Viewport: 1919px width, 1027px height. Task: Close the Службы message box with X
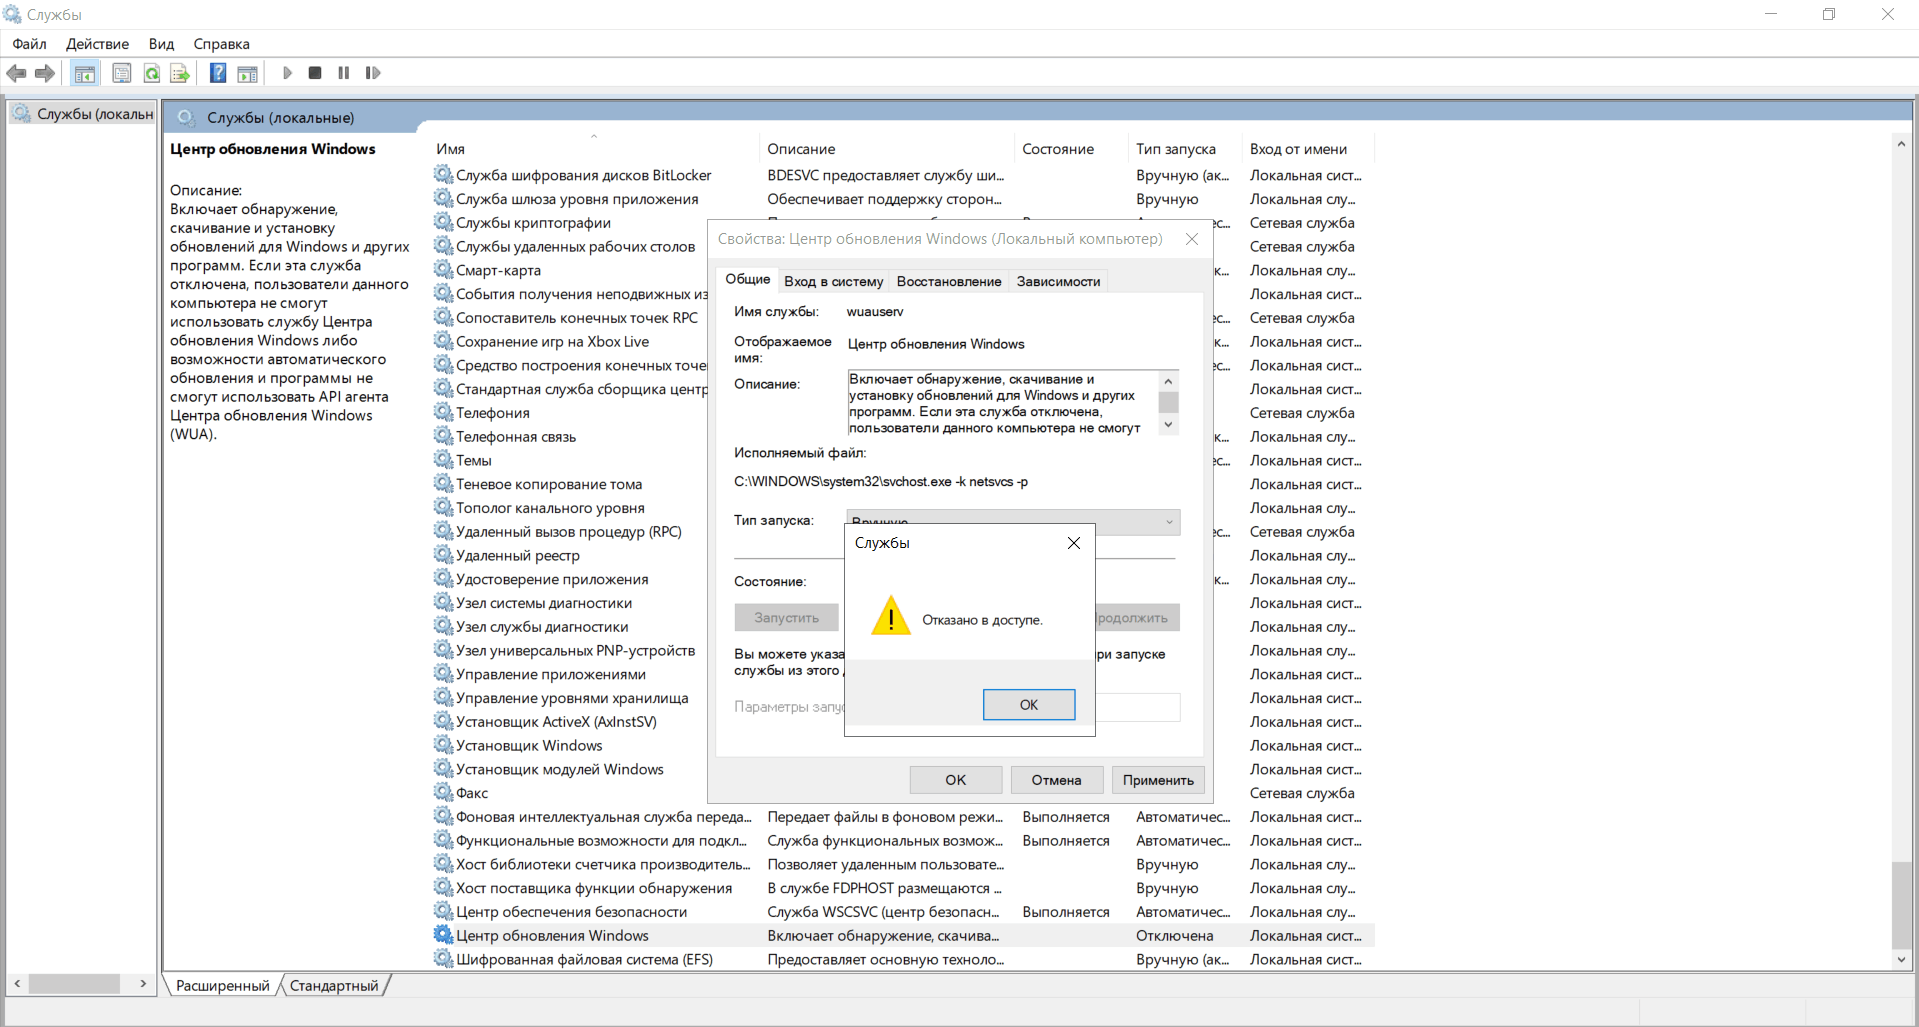click(1074, 543)
